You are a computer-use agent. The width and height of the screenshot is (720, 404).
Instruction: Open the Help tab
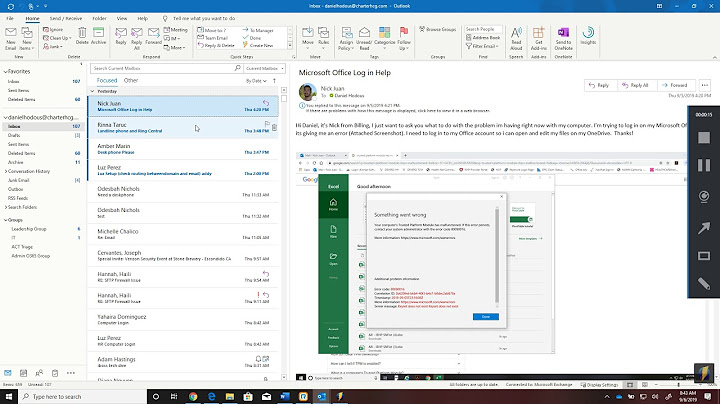click(142, 18)
